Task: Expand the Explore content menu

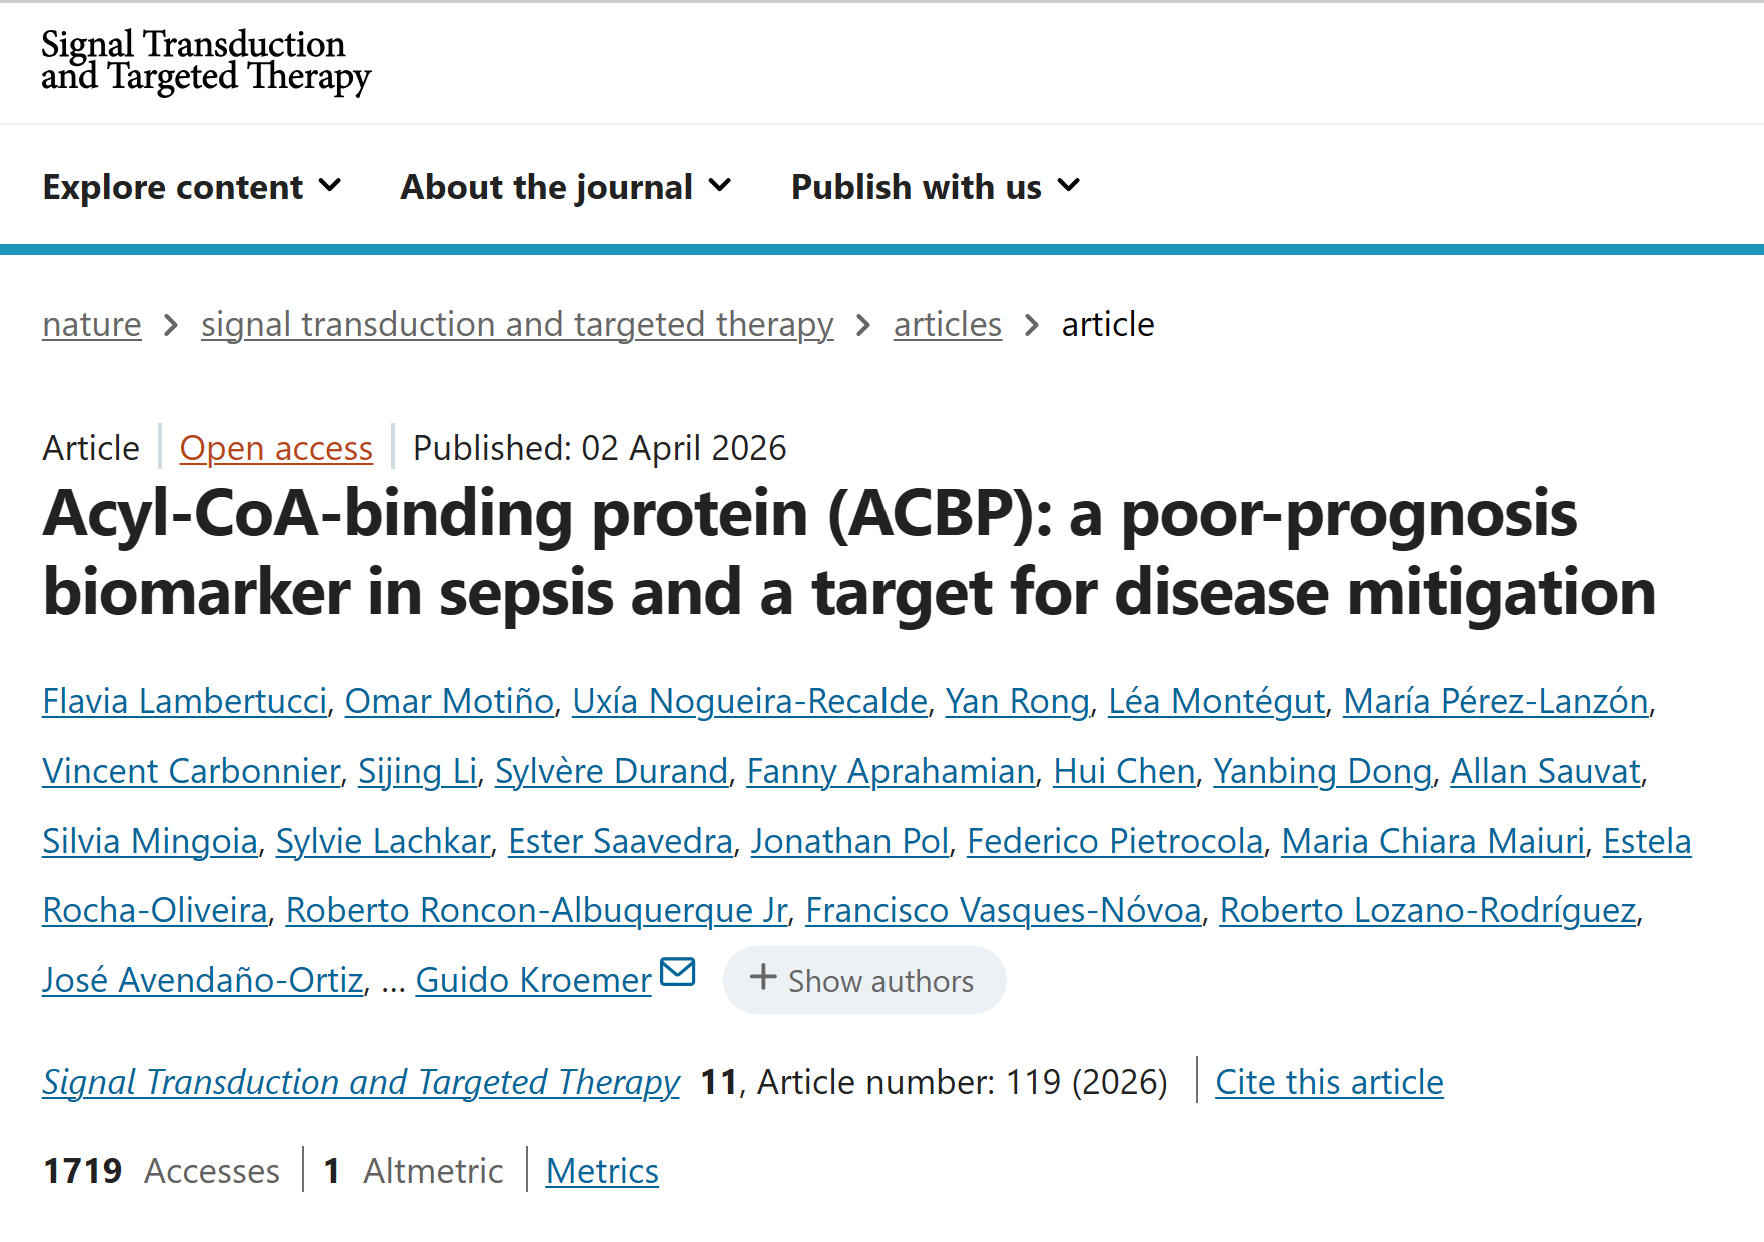Action: point(192,187)
